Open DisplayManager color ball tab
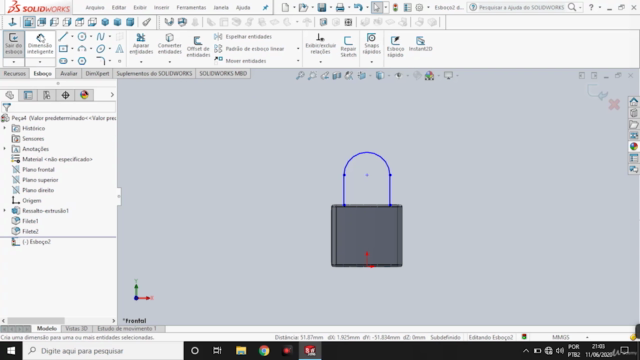Screen dimensions: 640x360 (84, 95)
